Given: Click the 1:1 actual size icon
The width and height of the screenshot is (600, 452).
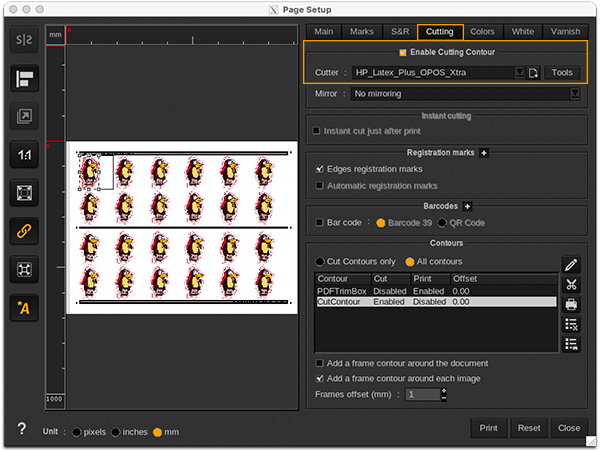Looking at the screenshot, I should (24, 155).
